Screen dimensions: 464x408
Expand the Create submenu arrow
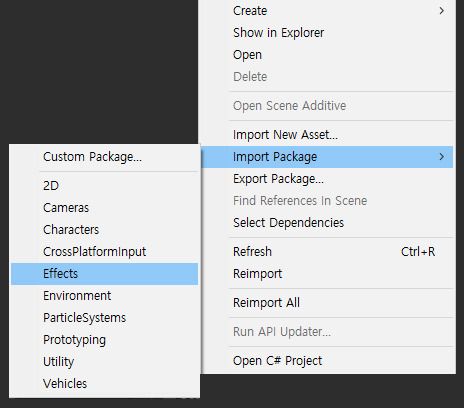coord(442,11)
